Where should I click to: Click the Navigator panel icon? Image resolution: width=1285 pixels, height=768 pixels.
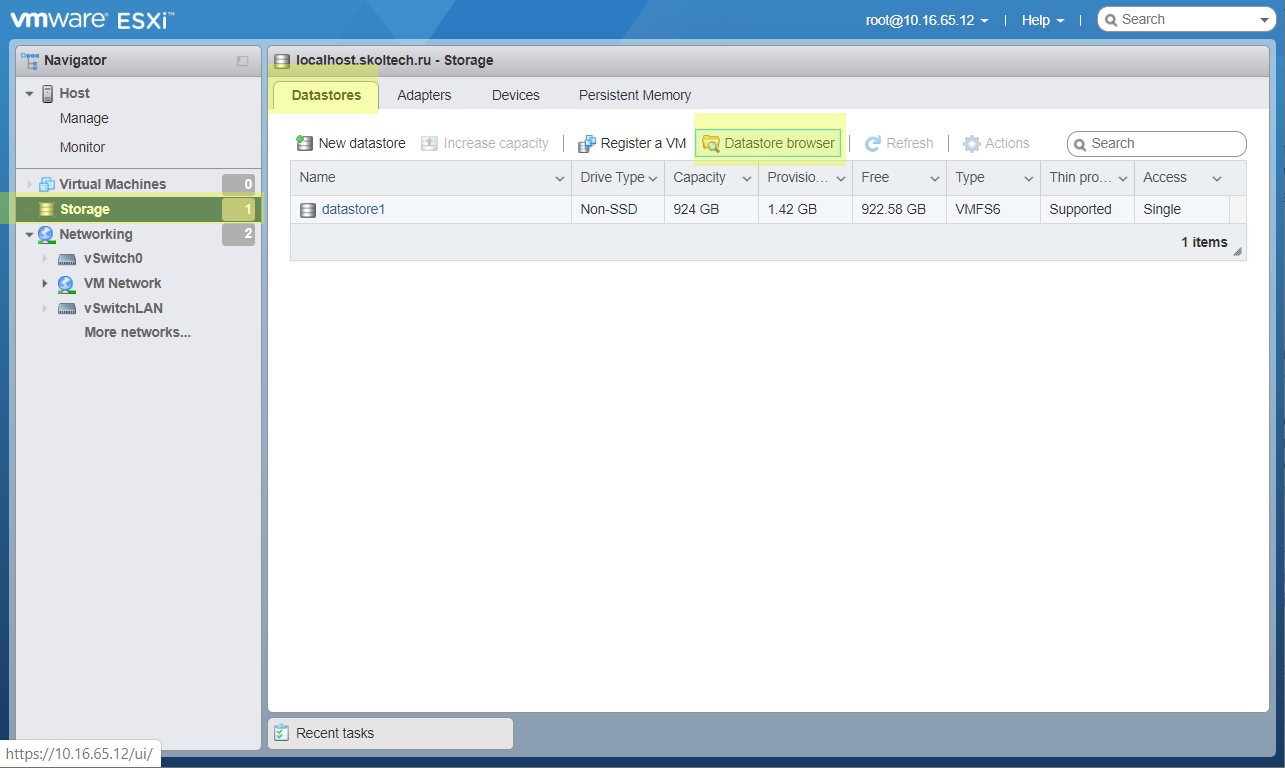(30, 60)
